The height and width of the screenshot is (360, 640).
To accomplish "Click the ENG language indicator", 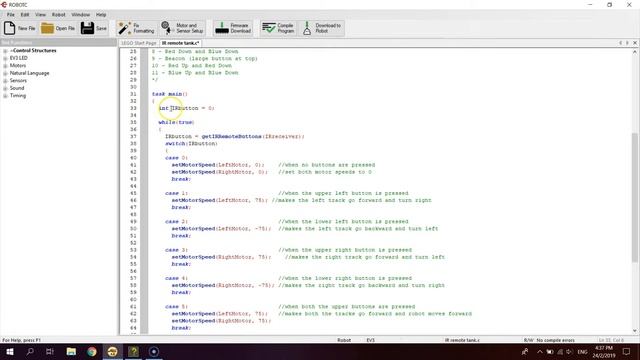I will pos(582,352).
